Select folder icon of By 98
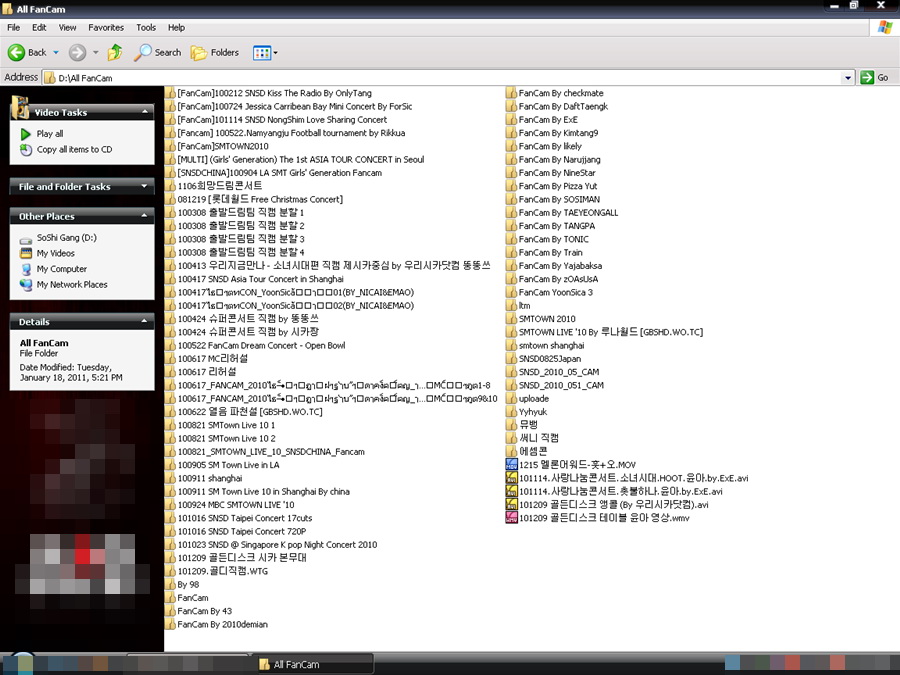 [x=170, y=584]
